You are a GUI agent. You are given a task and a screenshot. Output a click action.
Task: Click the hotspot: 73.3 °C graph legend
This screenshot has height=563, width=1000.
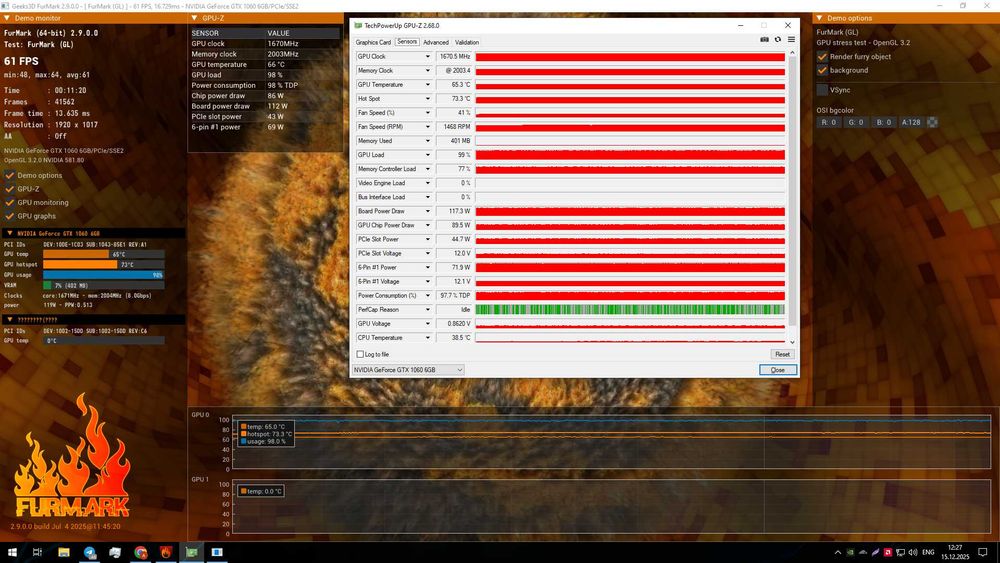[266, 434]
